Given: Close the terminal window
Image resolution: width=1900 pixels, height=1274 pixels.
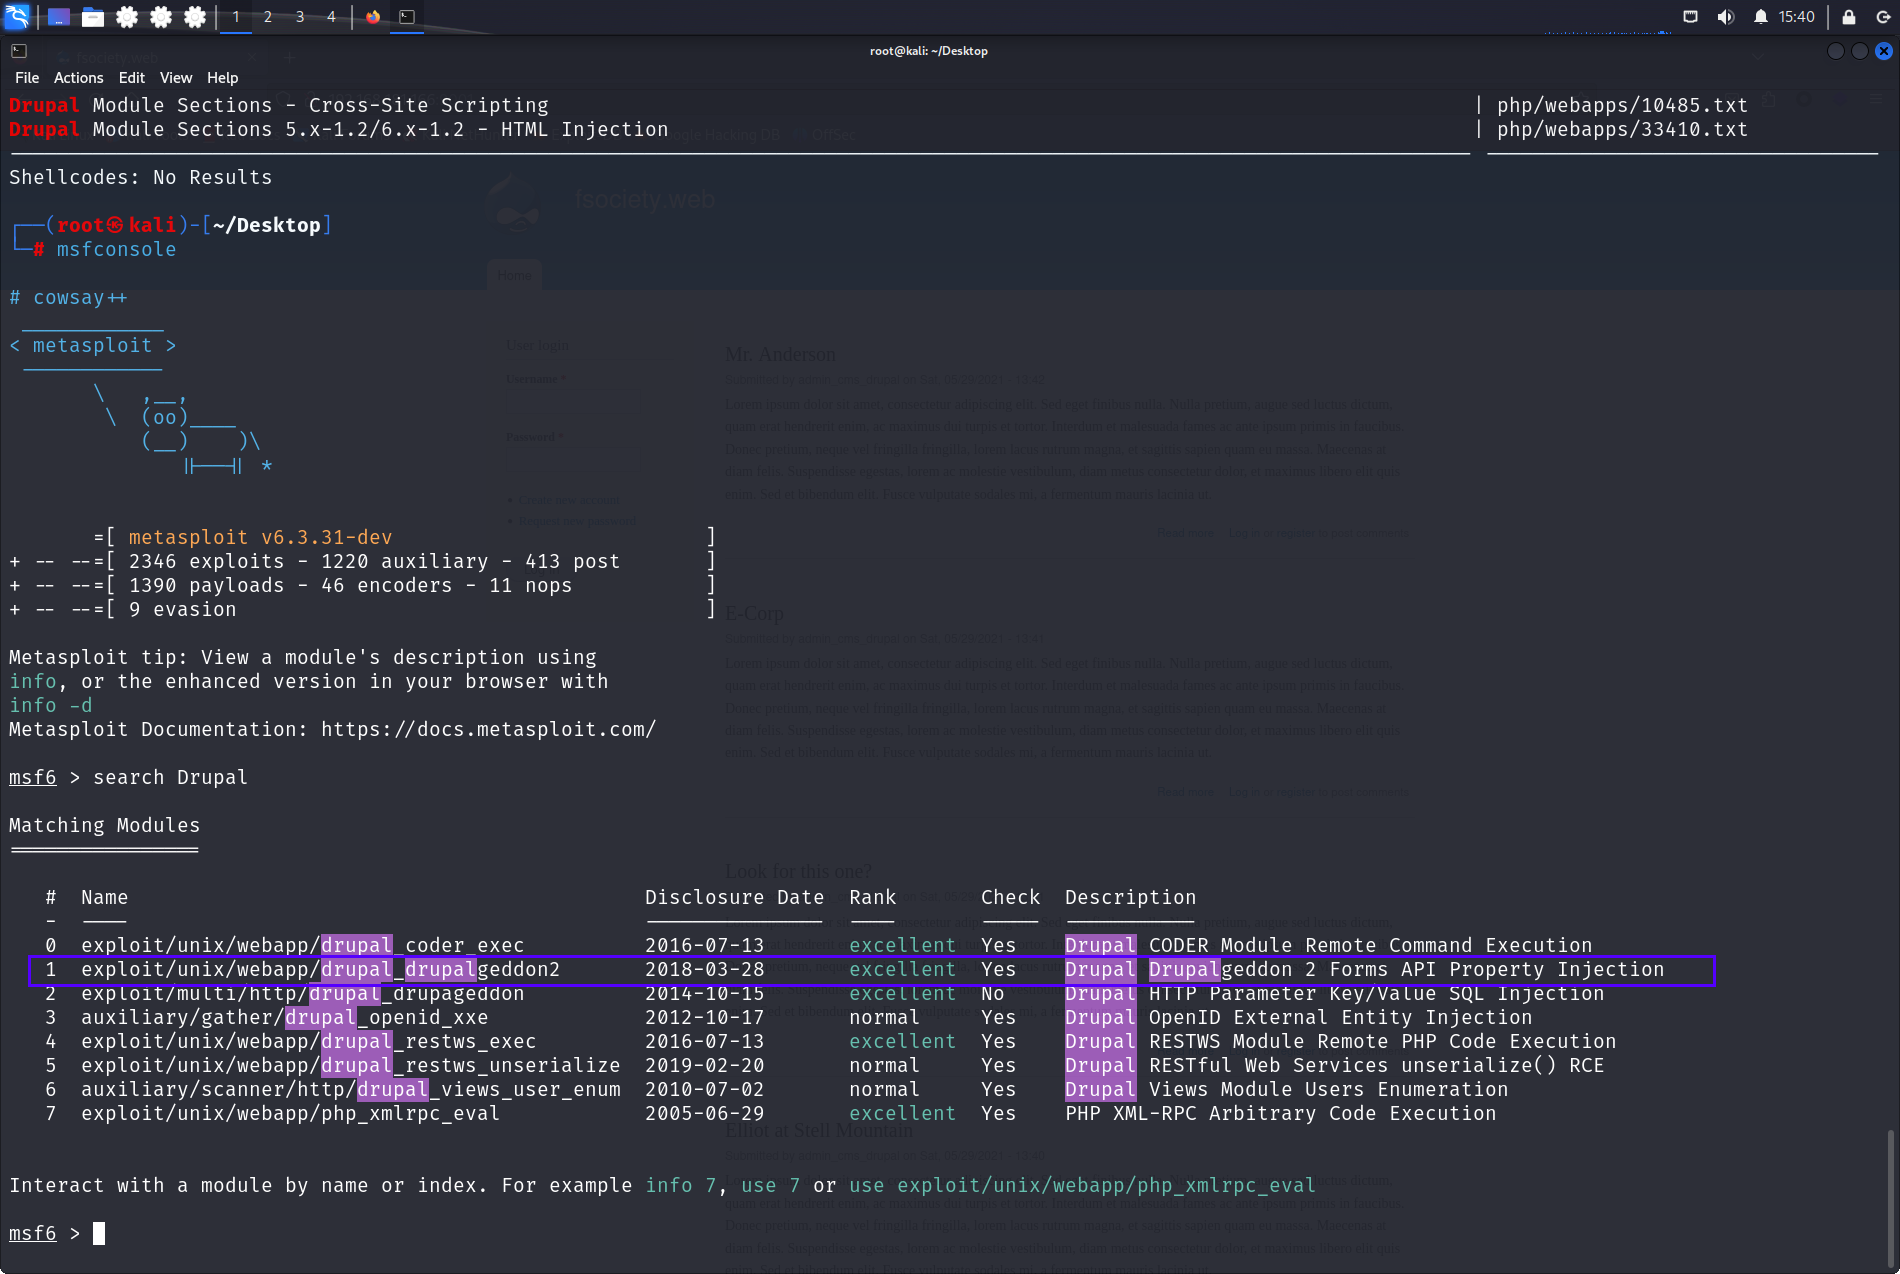Looking at the screenshot, I should 1883,51.
